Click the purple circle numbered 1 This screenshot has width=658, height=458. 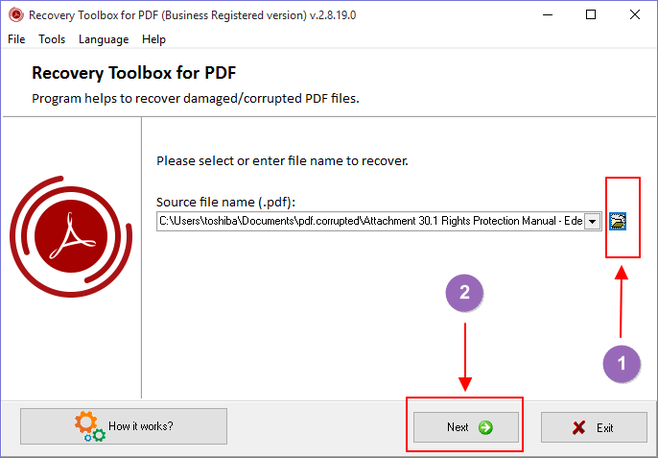[620, 365]
